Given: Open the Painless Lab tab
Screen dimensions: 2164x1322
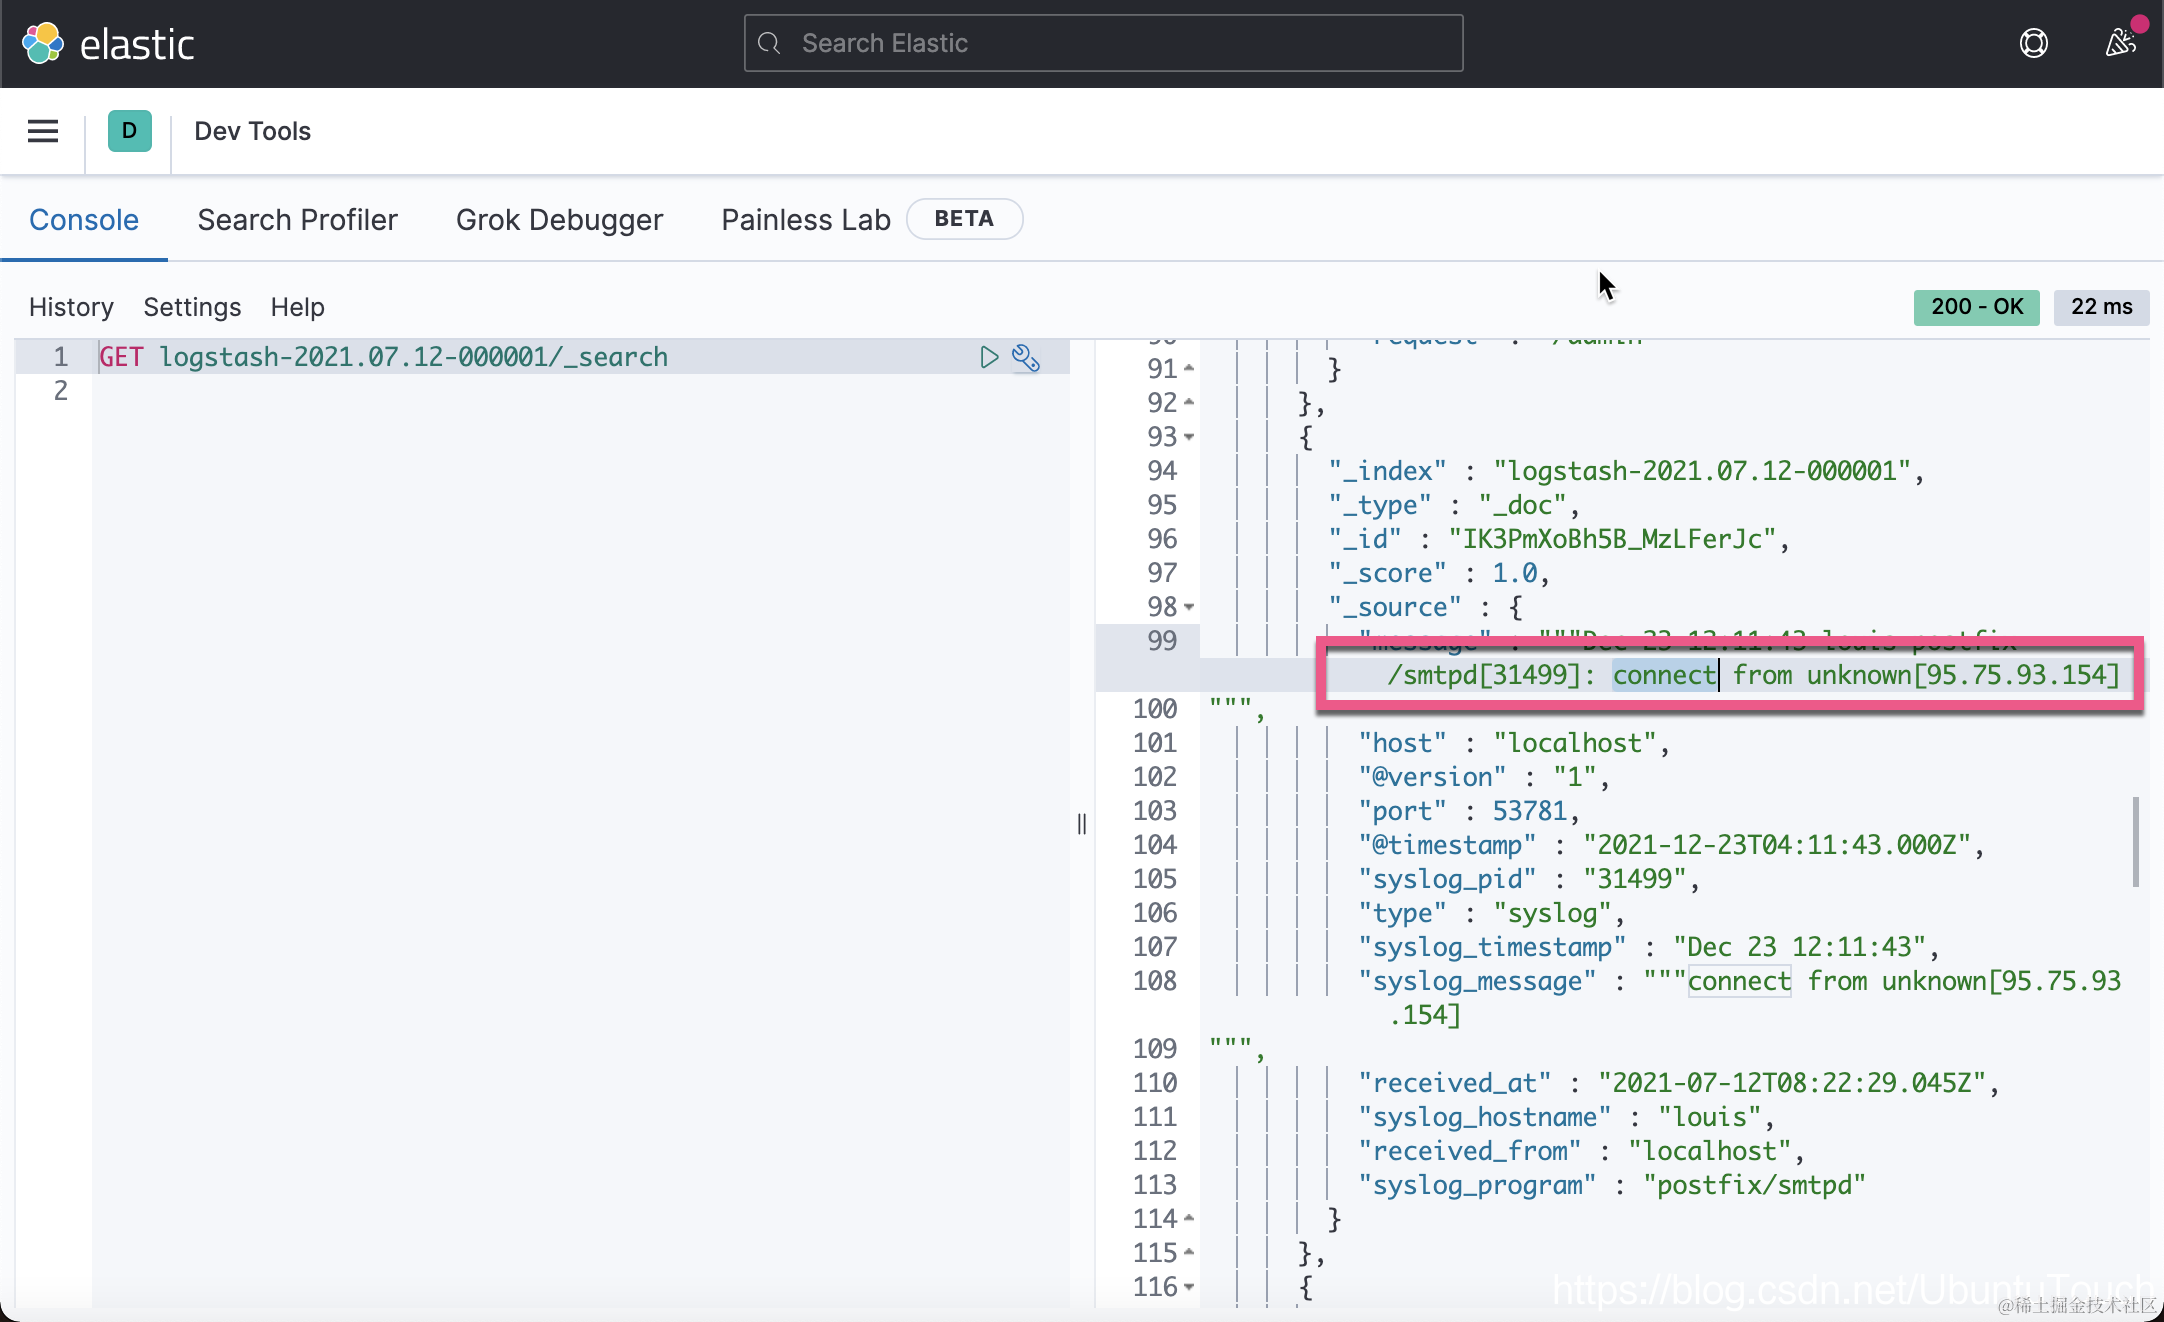Looking at the screenshot, I should (805, 219).
